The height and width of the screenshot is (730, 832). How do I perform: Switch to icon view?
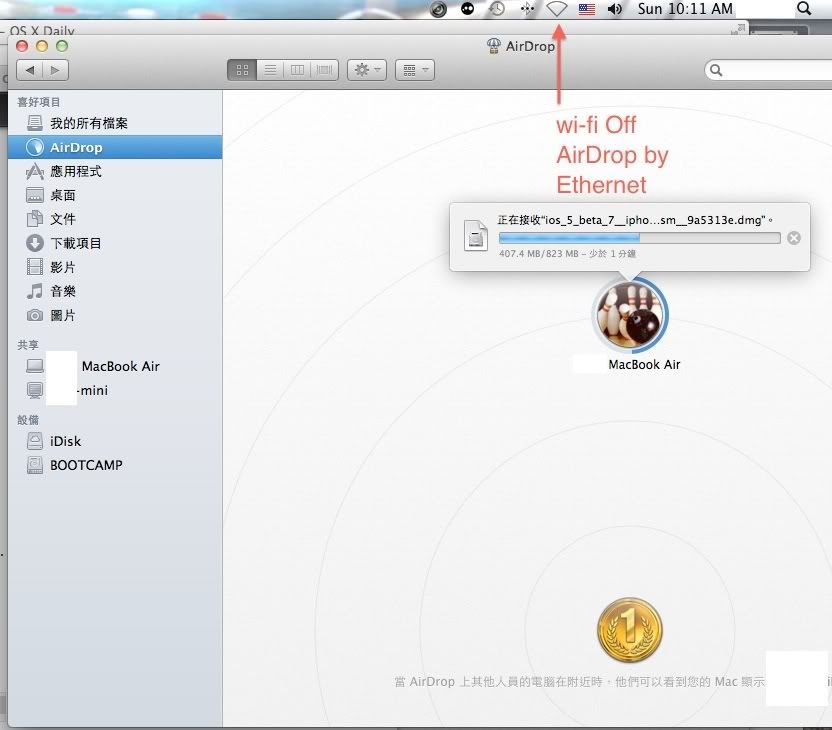(x=242, y=70)
